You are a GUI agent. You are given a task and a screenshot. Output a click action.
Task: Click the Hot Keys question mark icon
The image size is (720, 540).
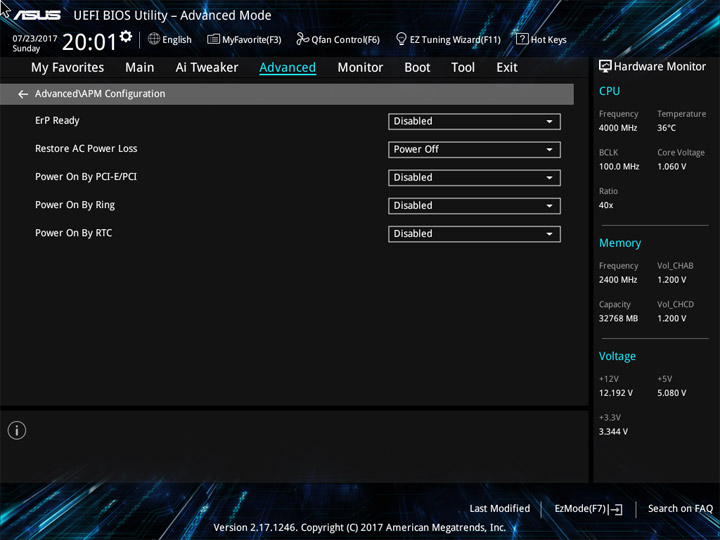(x=522, y=39)
